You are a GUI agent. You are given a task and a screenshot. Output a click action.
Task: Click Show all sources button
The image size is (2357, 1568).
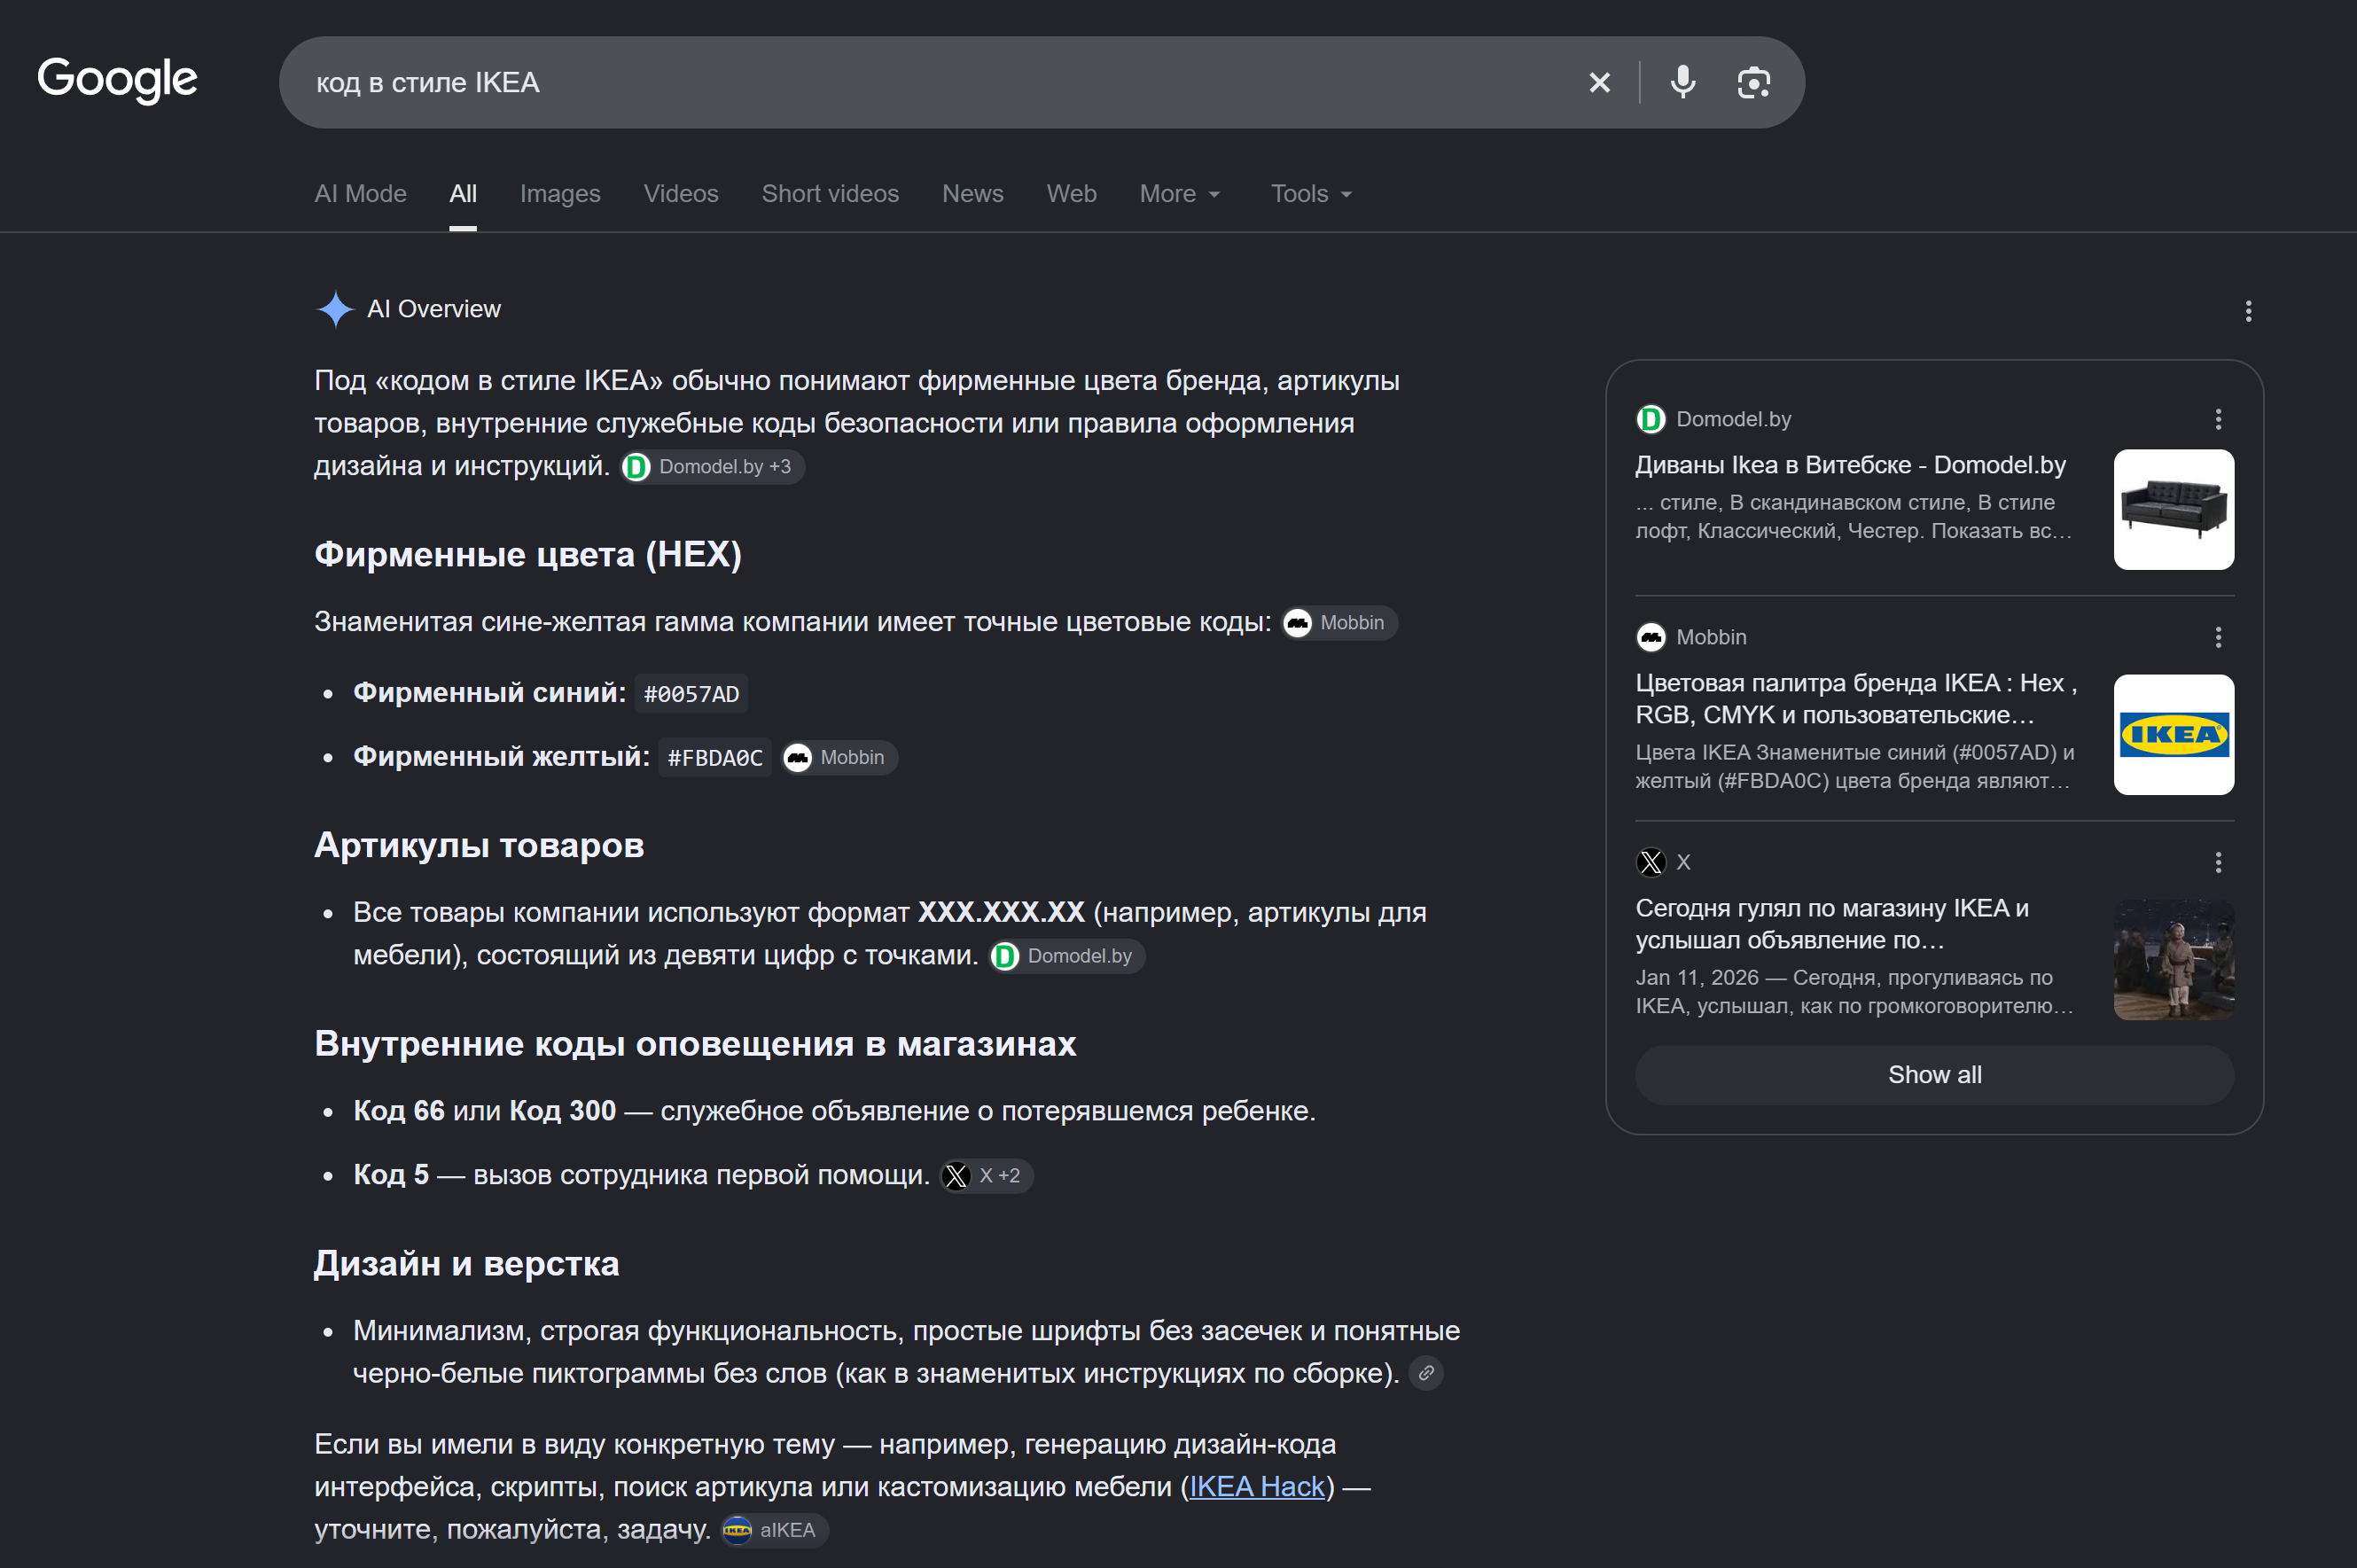1934,1075
